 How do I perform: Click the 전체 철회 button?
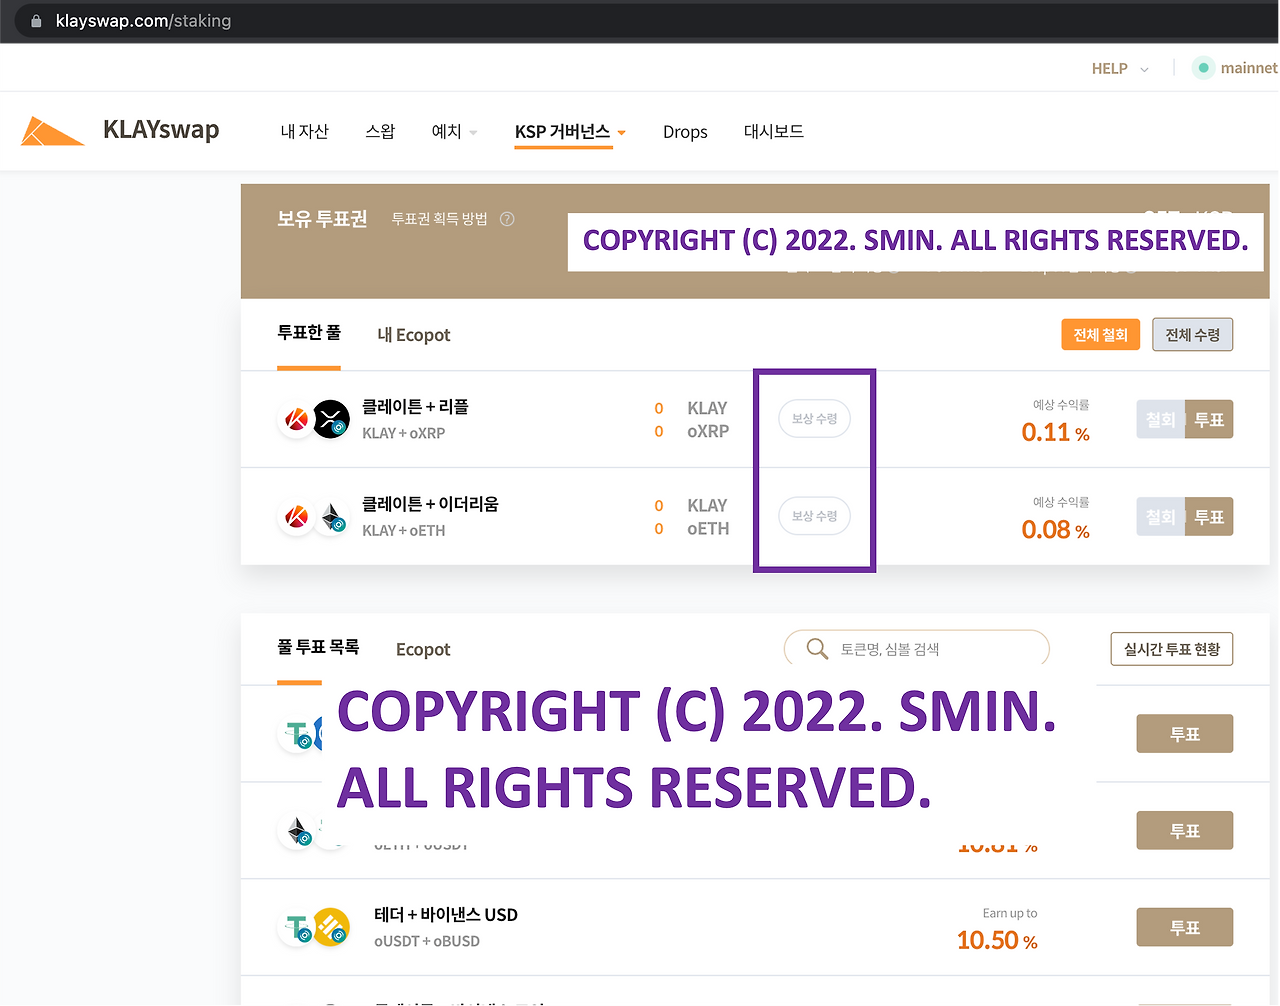tap(1100, 335)
